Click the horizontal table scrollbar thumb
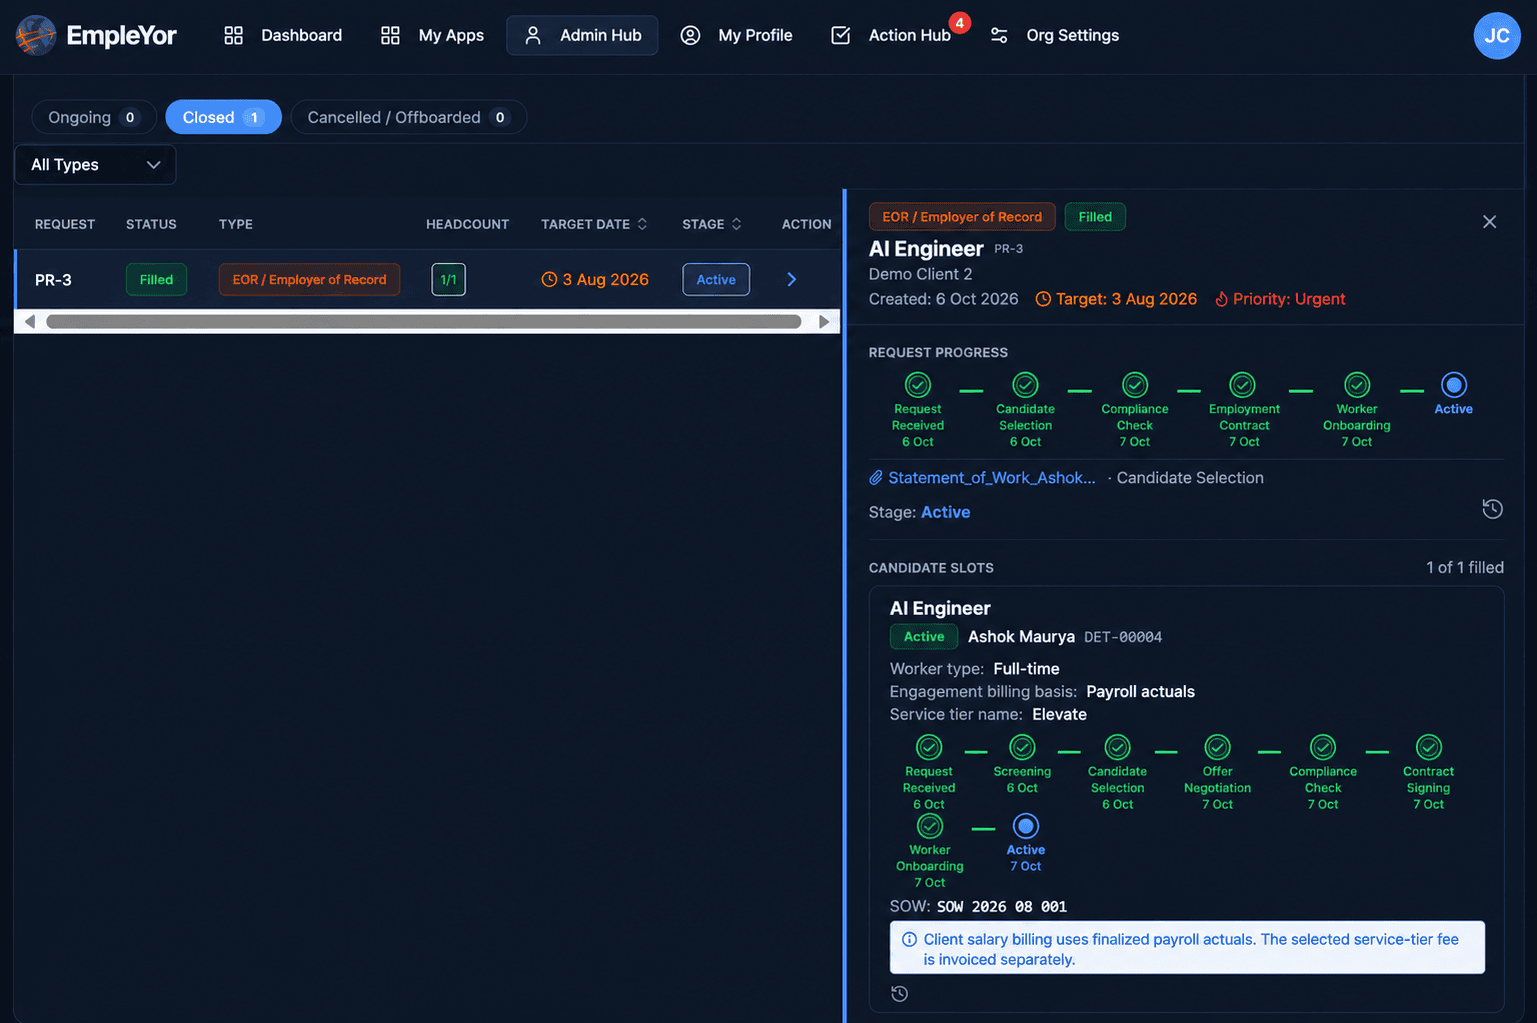The width and height of the screenshot is (1537, 1023). (x=424, y=321)
